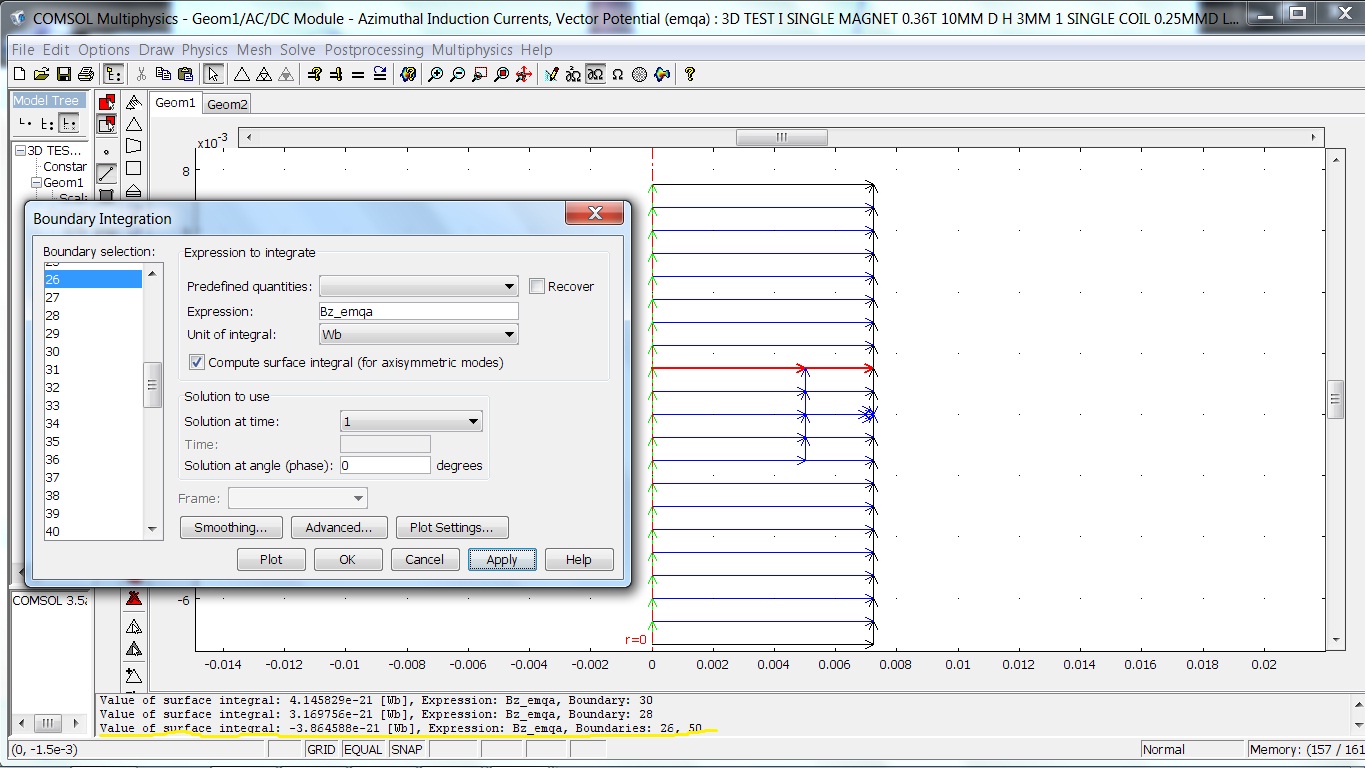Click the Apply button
This screenshot has width=1366, height=768.
coord(502,560)
